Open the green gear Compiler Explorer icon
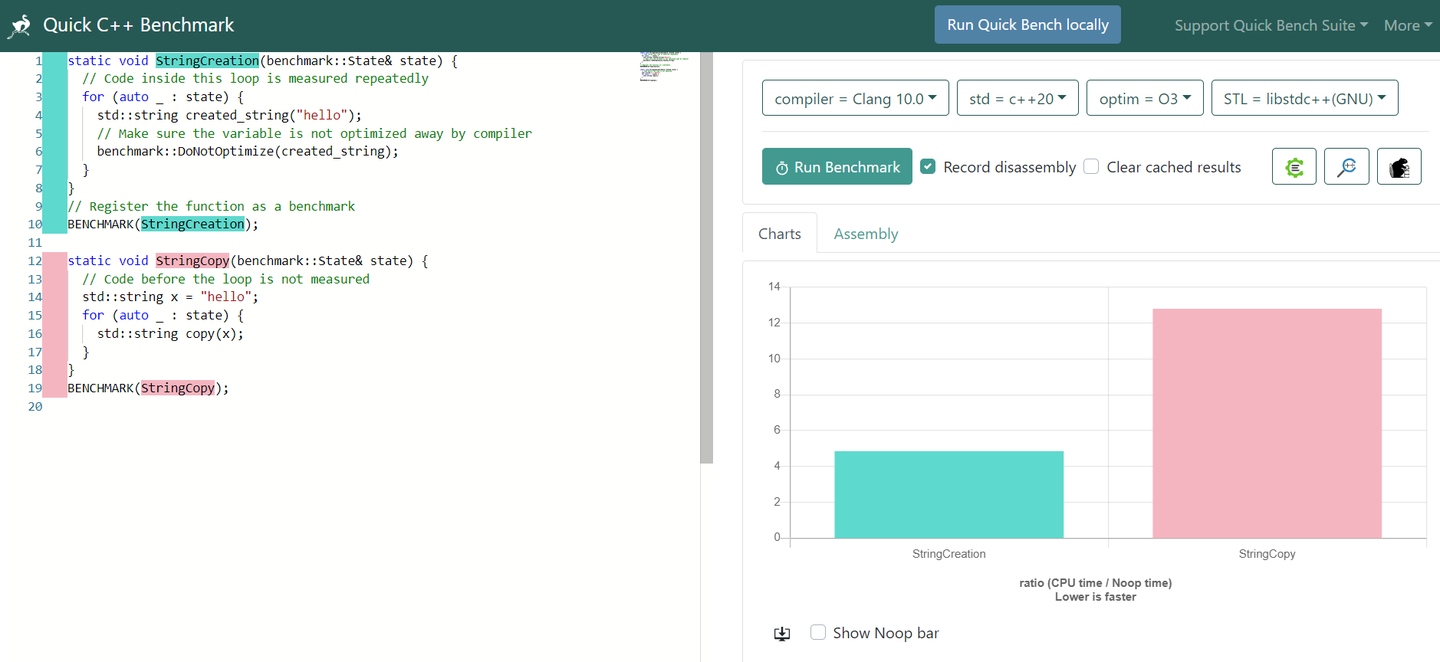Screen dimensions: 1440x662 tap(1294, 167)
